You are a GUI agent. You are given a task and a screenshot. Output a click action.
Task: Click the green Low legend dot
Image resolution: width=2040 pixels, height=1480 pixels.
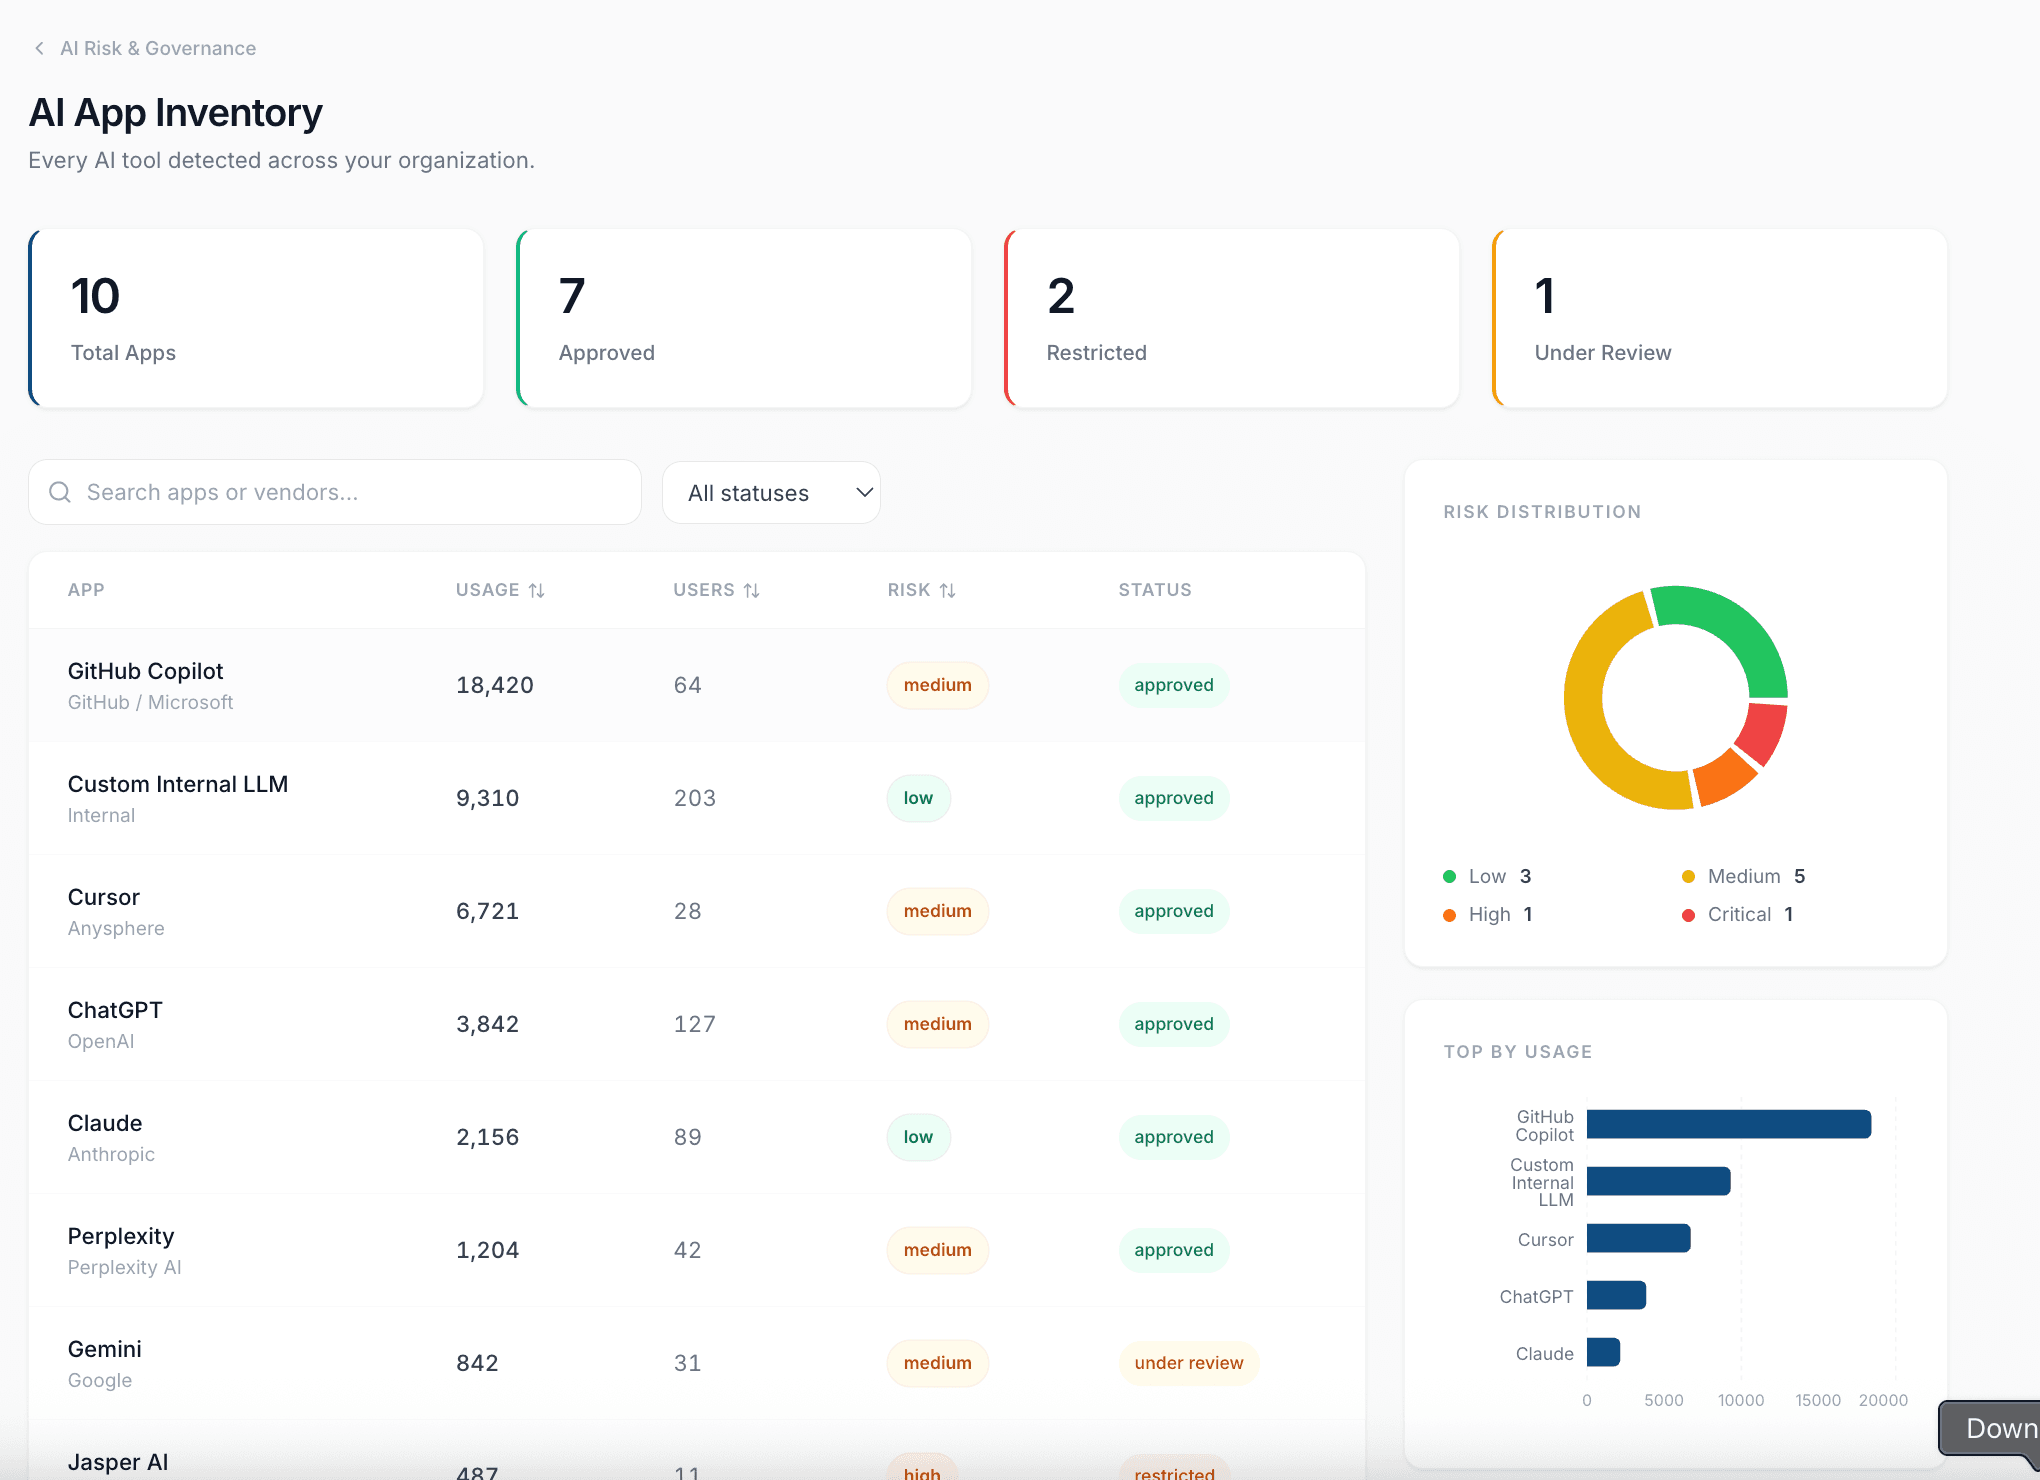1448,875
